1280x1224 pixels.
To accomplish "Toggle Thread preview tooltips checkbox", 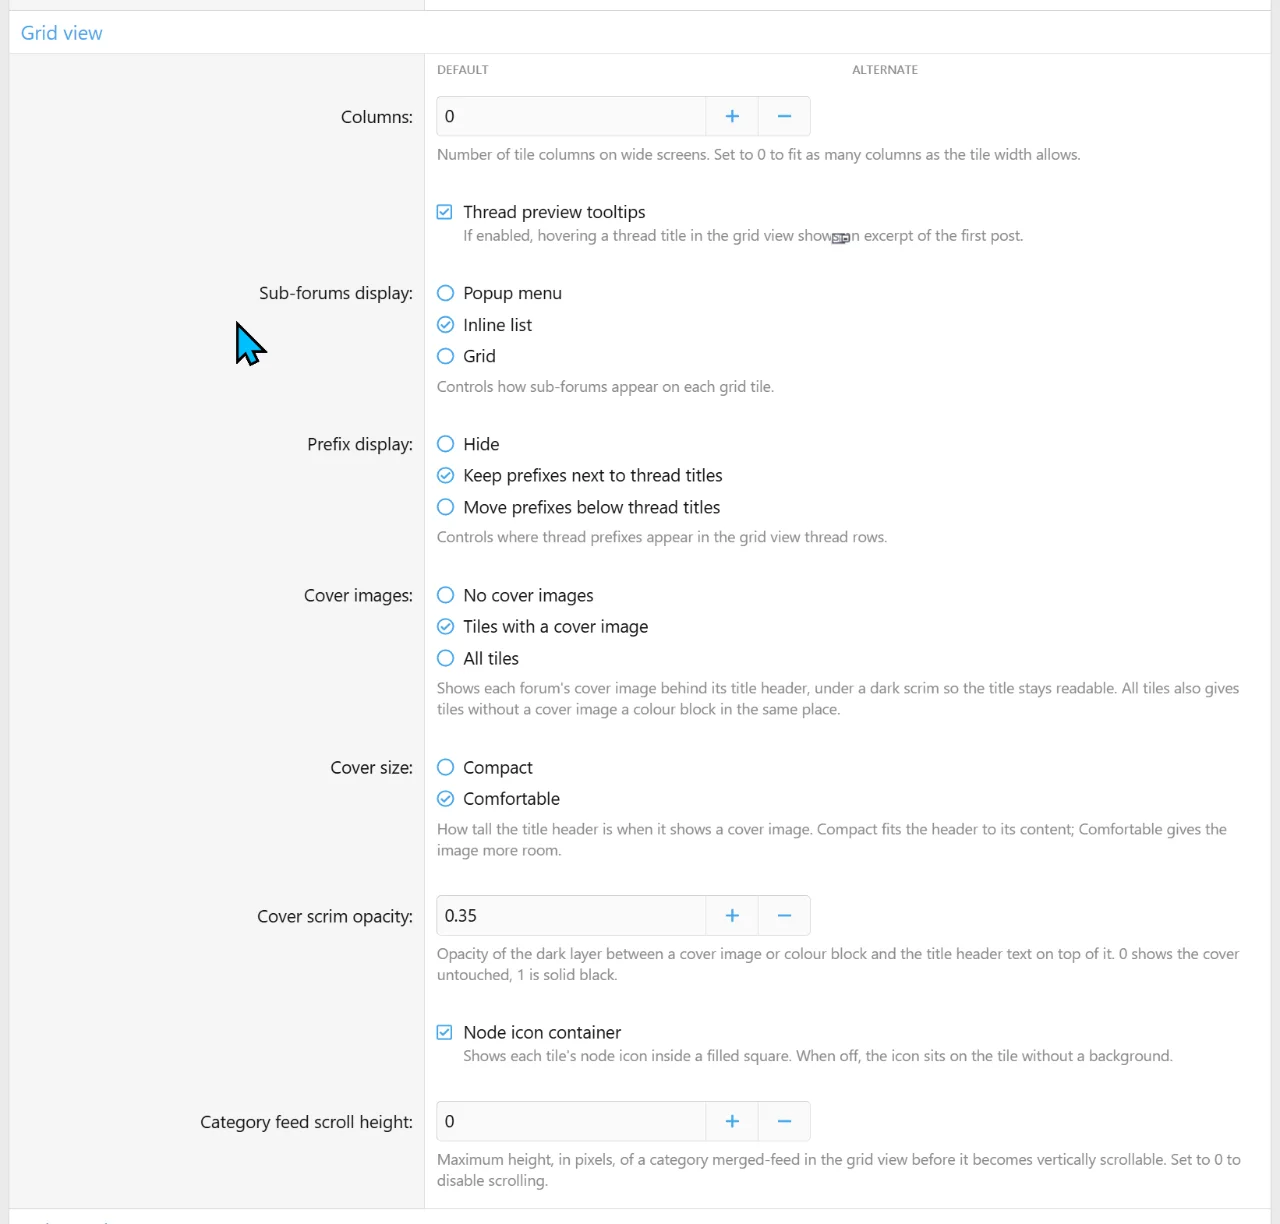I will pyautogui.click(x=445, y=212).
